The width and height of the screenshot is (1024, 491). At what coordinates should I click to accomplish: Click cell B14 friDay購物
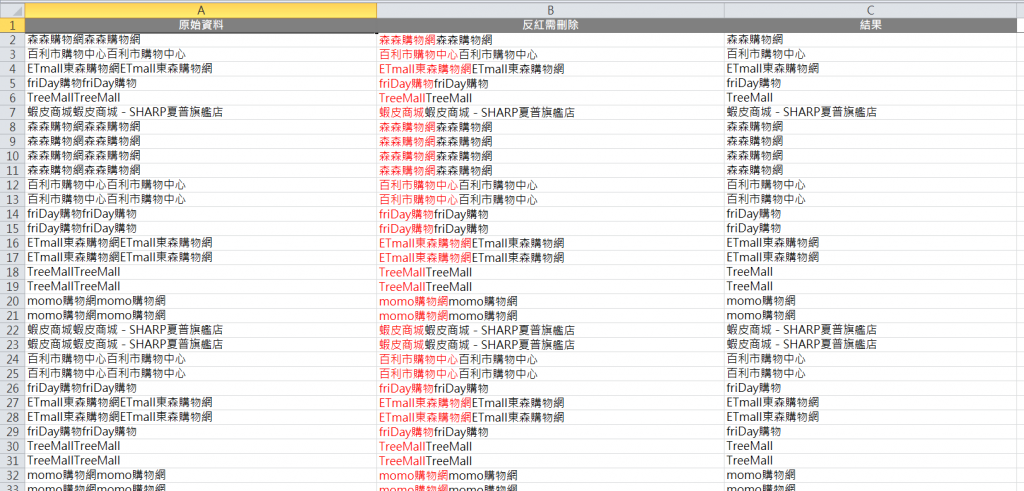click(551, 214)
